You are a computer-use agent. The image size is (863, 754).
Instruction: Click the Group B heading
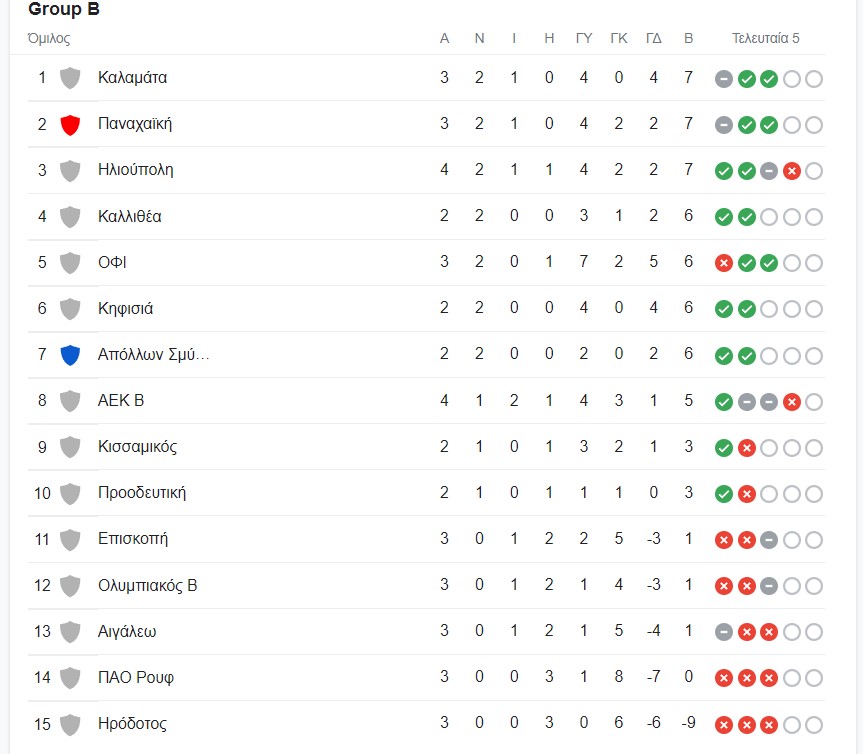(64, 10)
